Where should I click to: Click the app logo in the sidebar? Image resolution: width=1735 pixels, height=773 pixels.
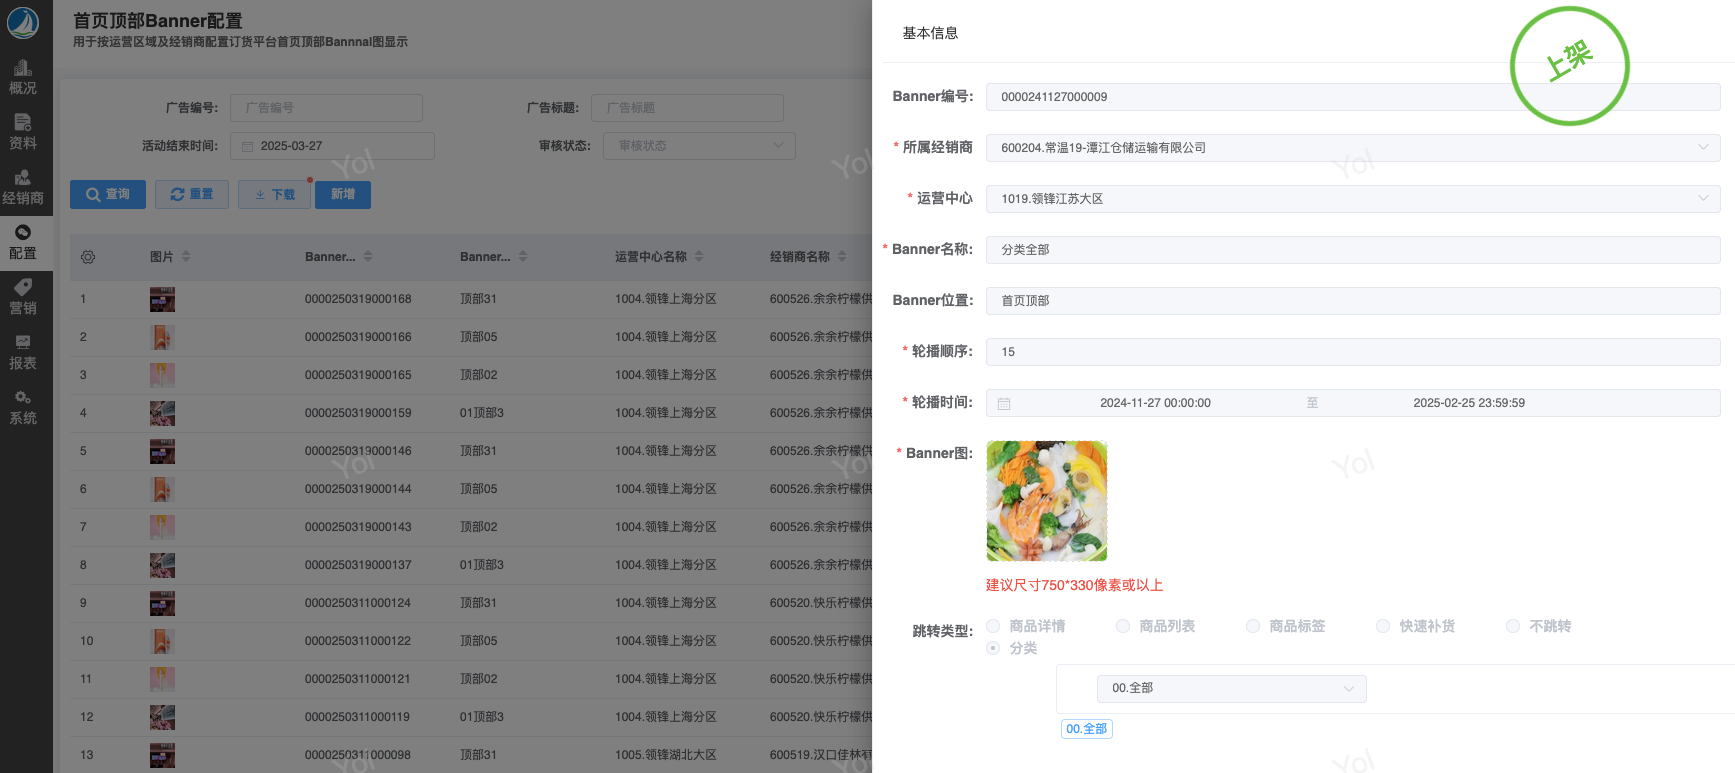[x=23, y=22]
